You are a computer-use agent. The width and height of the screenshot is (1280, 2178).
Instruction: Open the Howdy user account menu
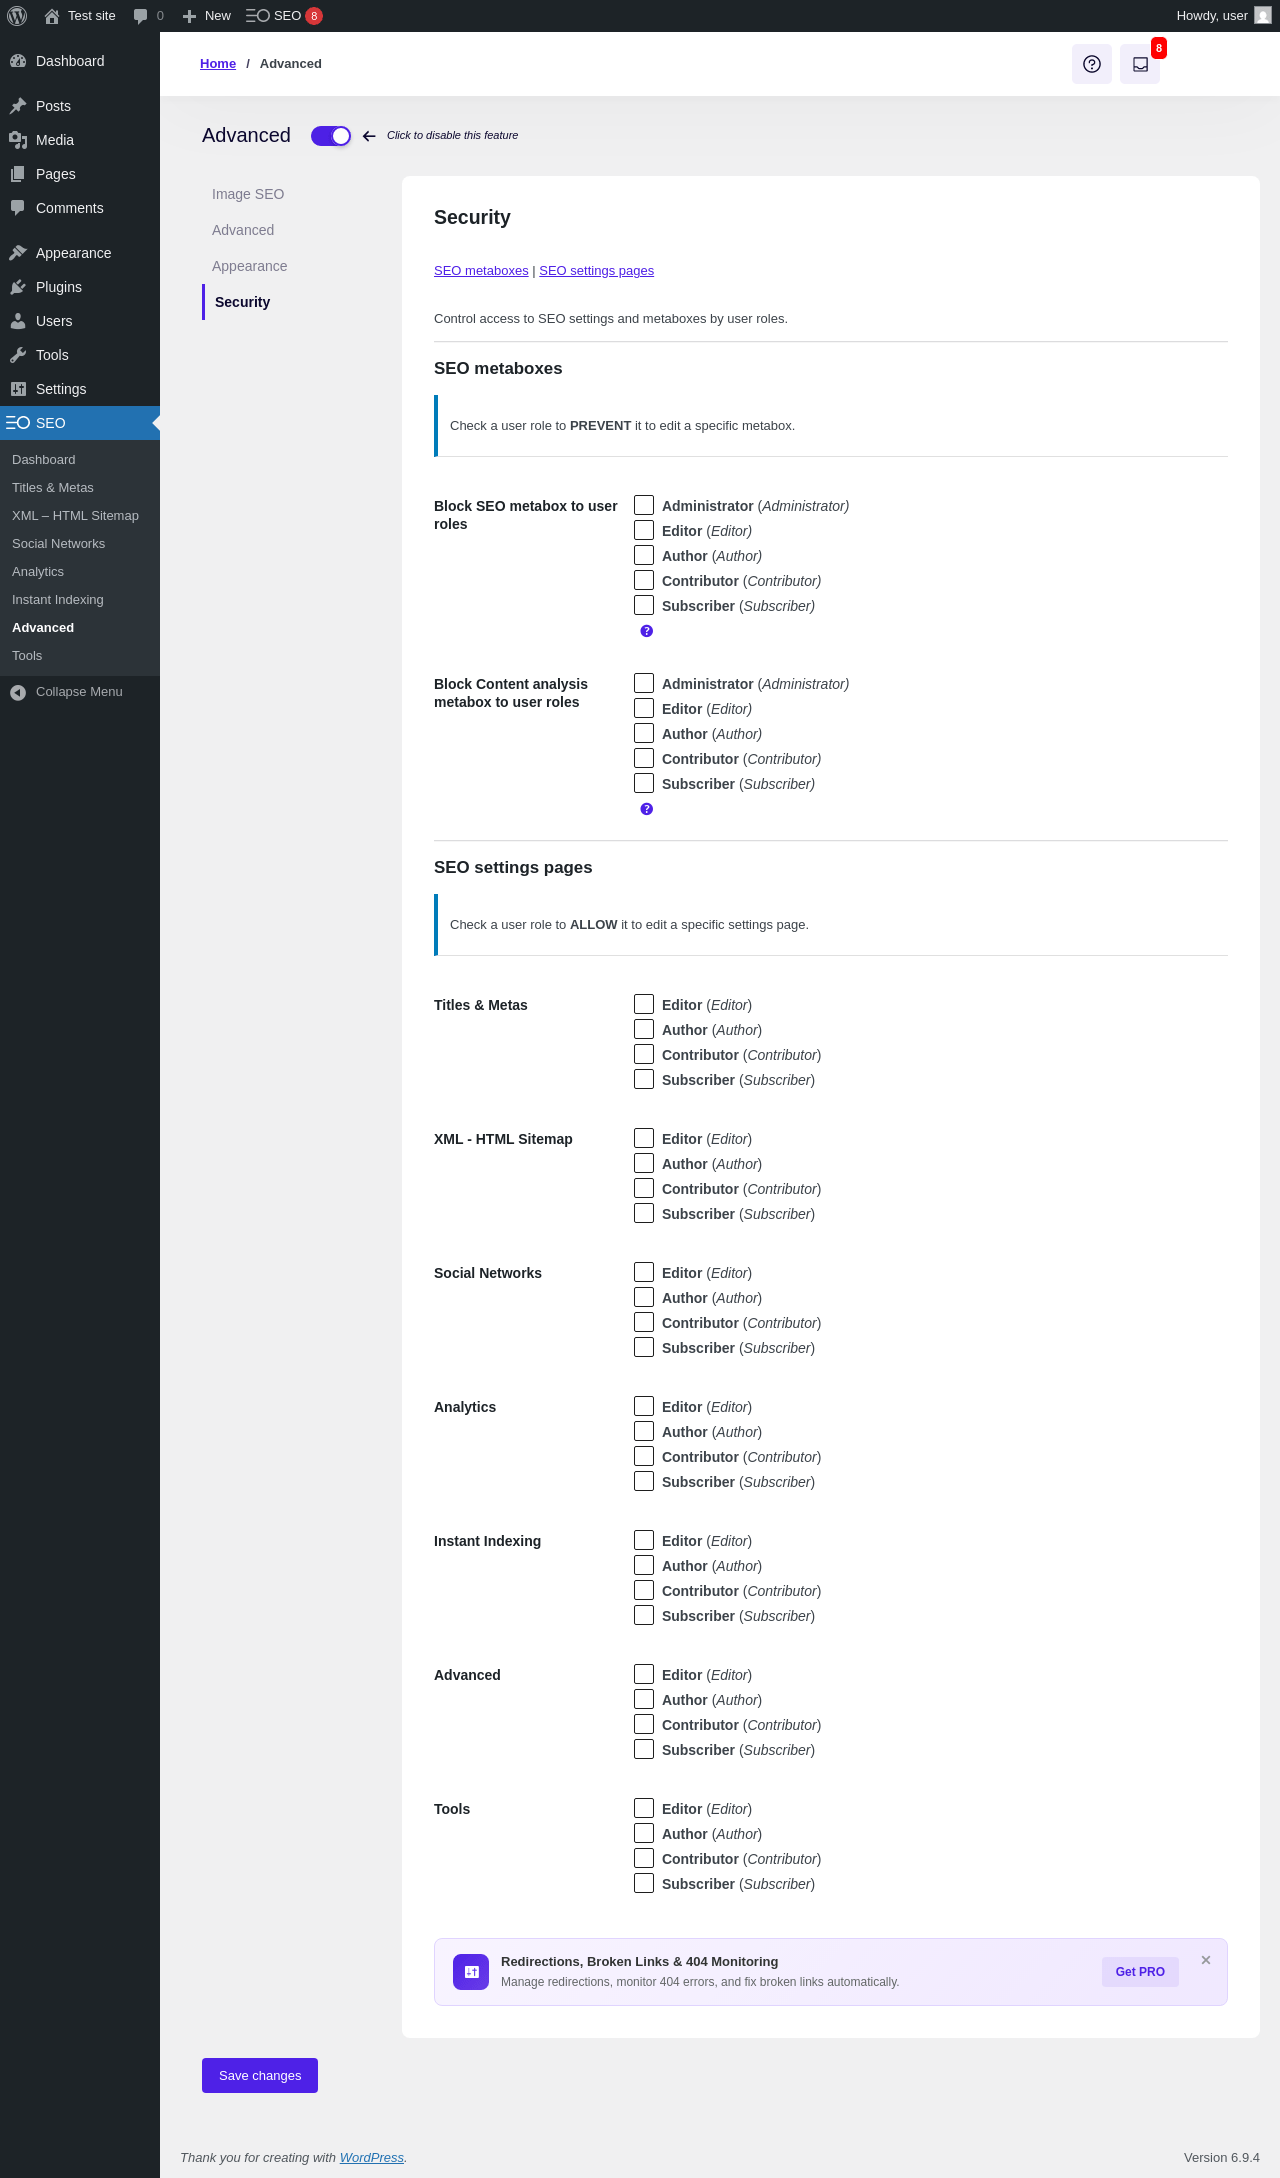point(1222,16)
